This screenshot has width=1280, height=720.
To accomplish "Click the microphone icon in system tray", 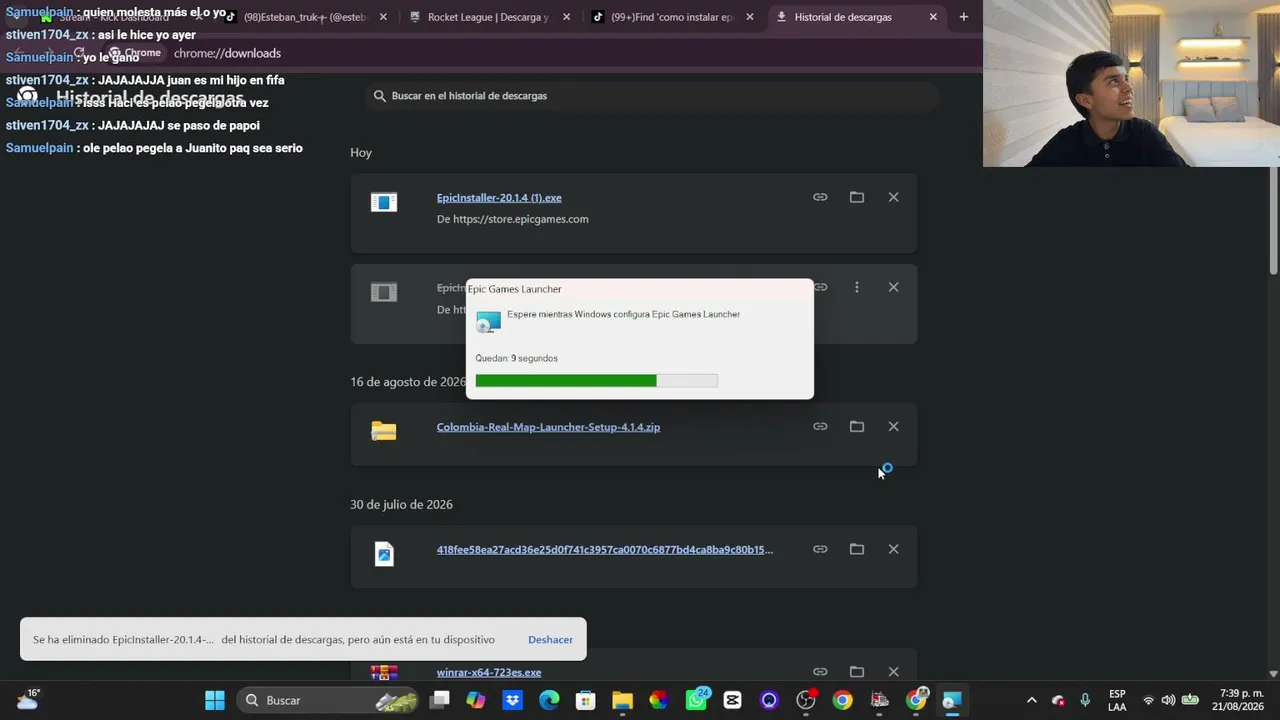I will (x=1085, y=700).
